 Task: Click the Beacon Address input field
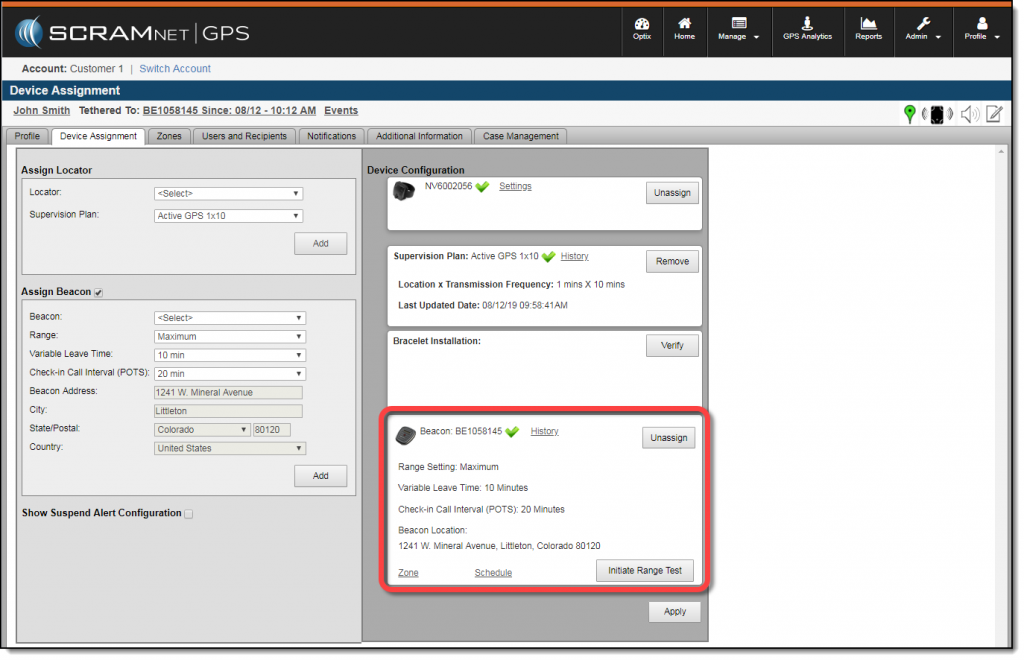point(229,391)
